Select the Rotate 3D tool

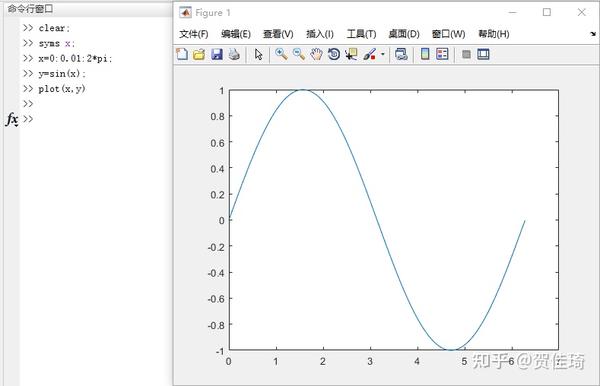(x=334, y=54)
